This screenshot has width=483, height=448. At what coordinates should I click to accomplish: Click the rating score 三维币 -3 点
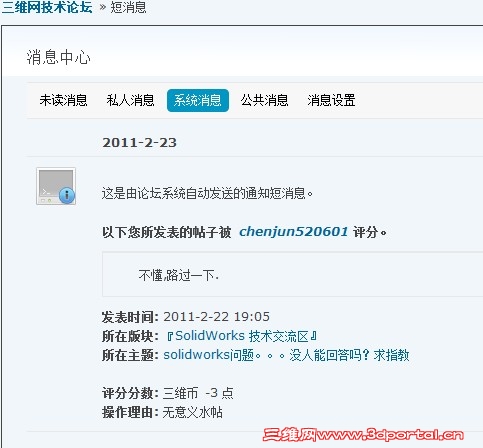click(198, 393)
